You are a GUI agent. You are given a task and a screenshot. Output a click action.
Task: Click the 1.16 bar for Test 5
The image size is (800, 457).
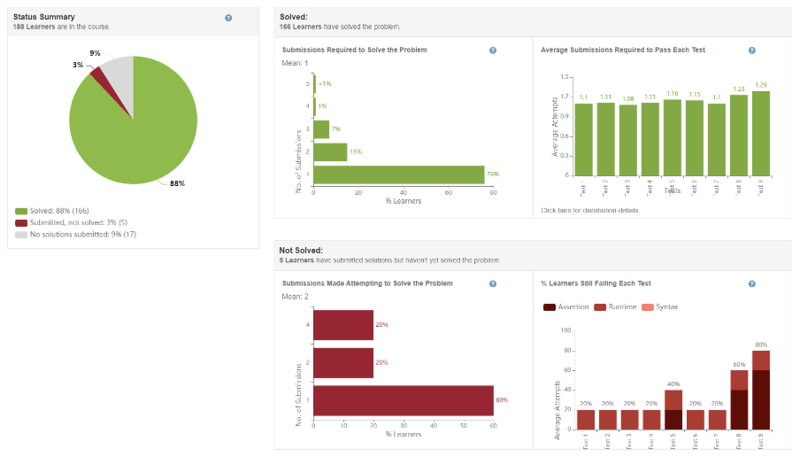[x=672, y=138]
